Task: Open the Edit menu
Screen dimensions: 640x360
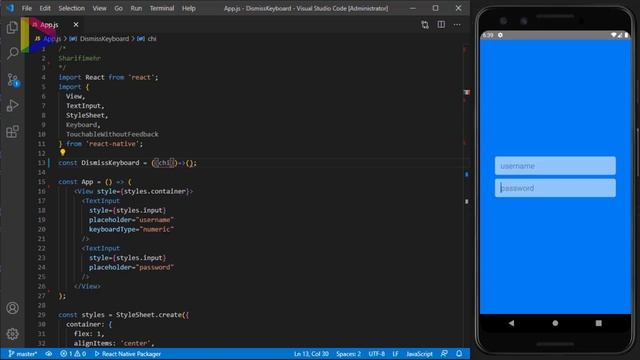Action: coord(45,8)
